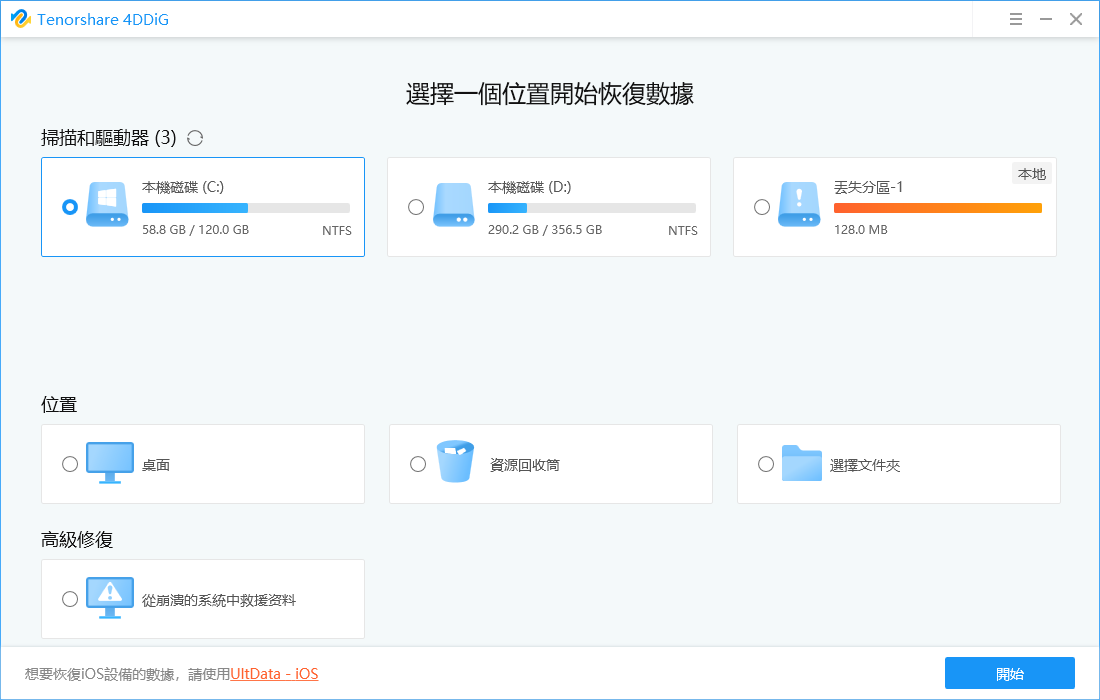Click the lost partition drive icon
The image size is (1100, 700).
click(798, 205)
